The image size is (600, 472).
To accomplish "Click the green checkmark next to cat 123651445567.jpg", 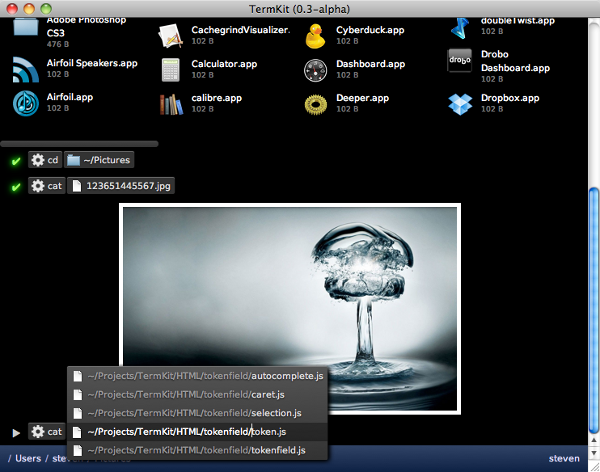I will point(16,187).
